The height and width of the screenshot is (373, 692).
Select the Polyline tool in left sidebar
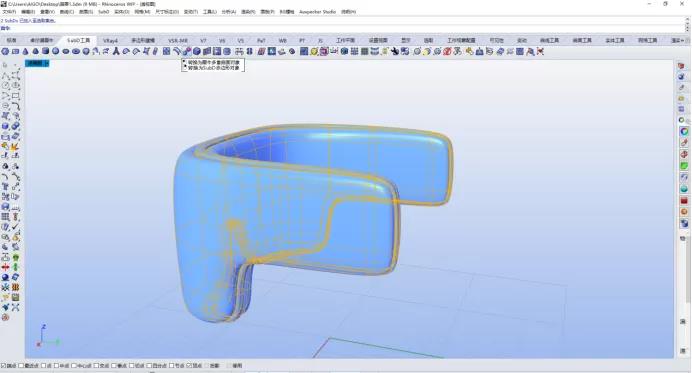click(6, 75)
